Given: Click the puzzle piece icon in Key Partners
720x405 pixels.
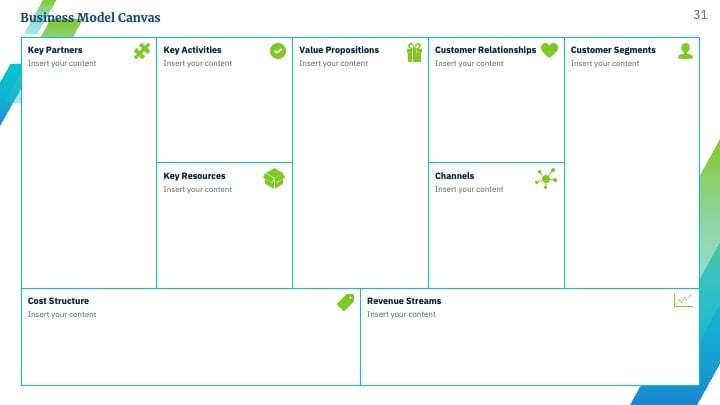Looking at the screenshot, I should [142, 51].
